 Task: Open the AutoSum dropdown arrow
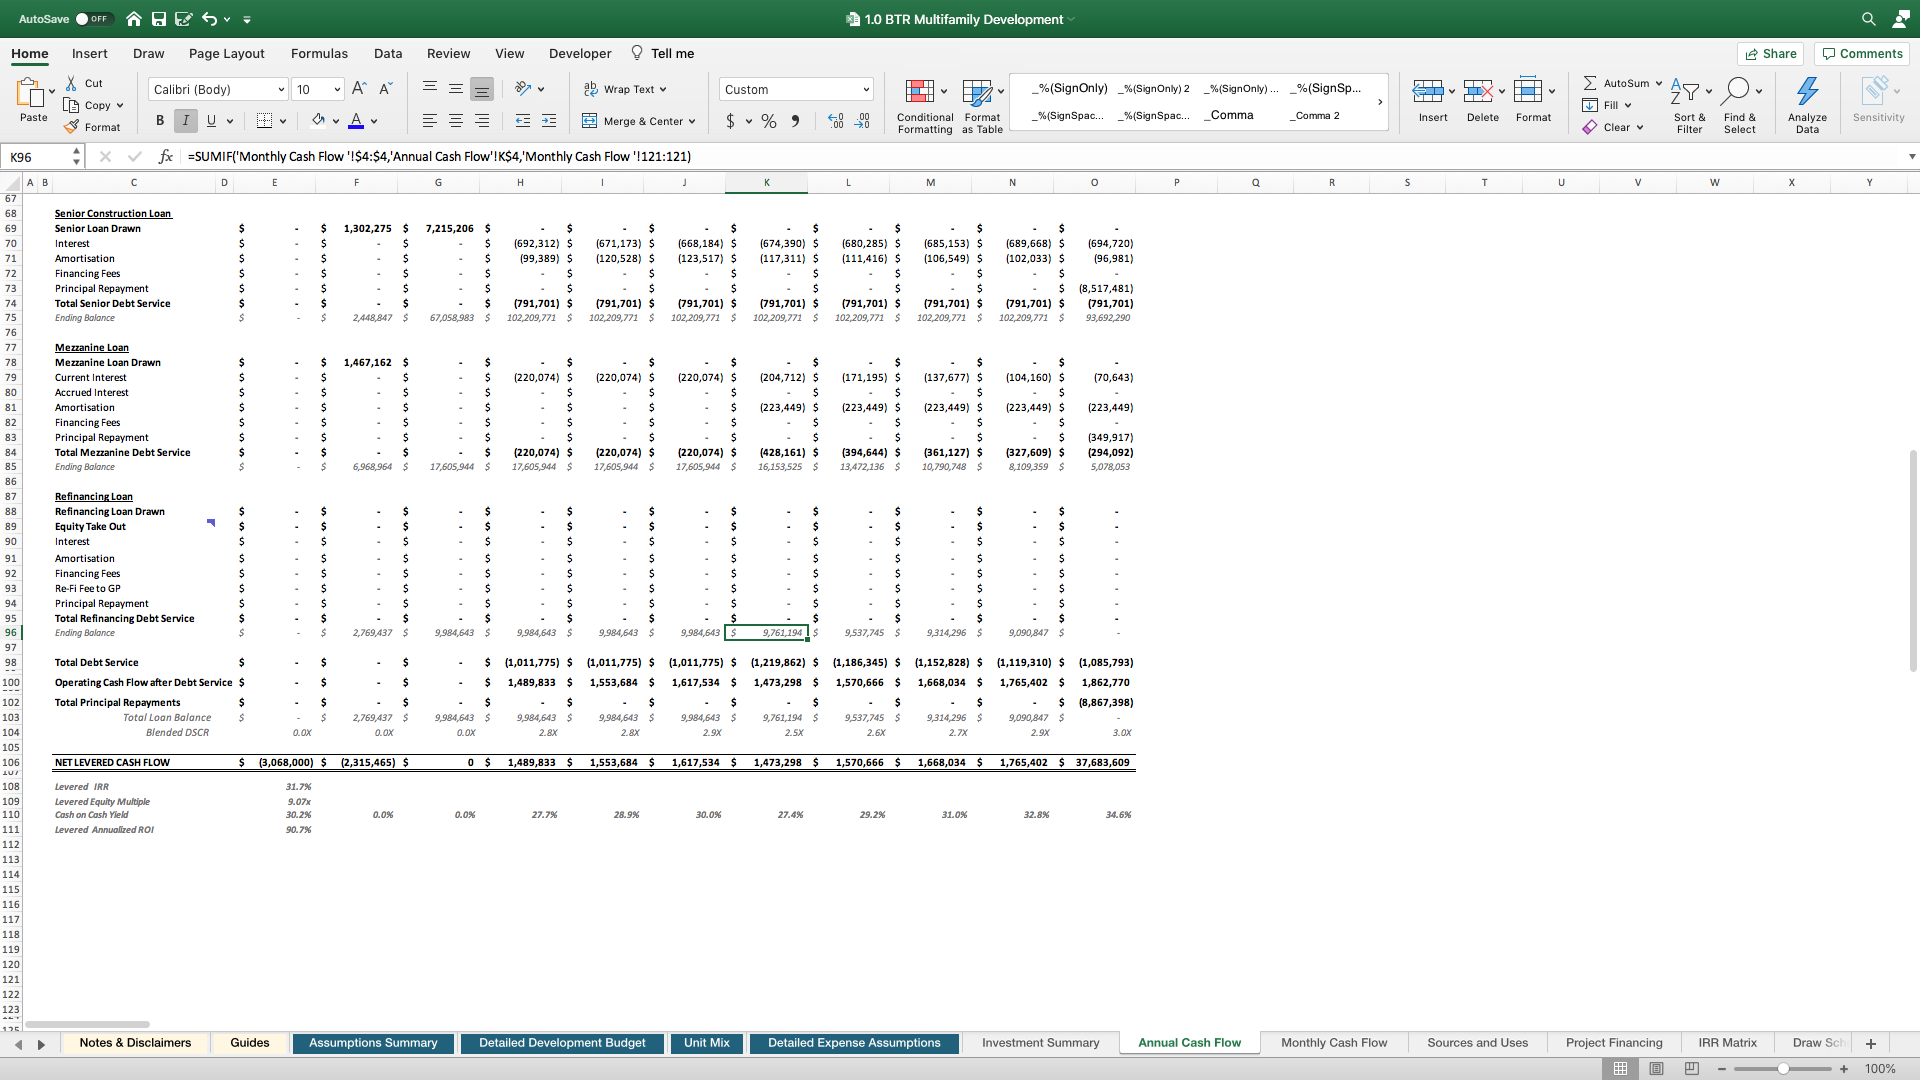(1658, 83)
